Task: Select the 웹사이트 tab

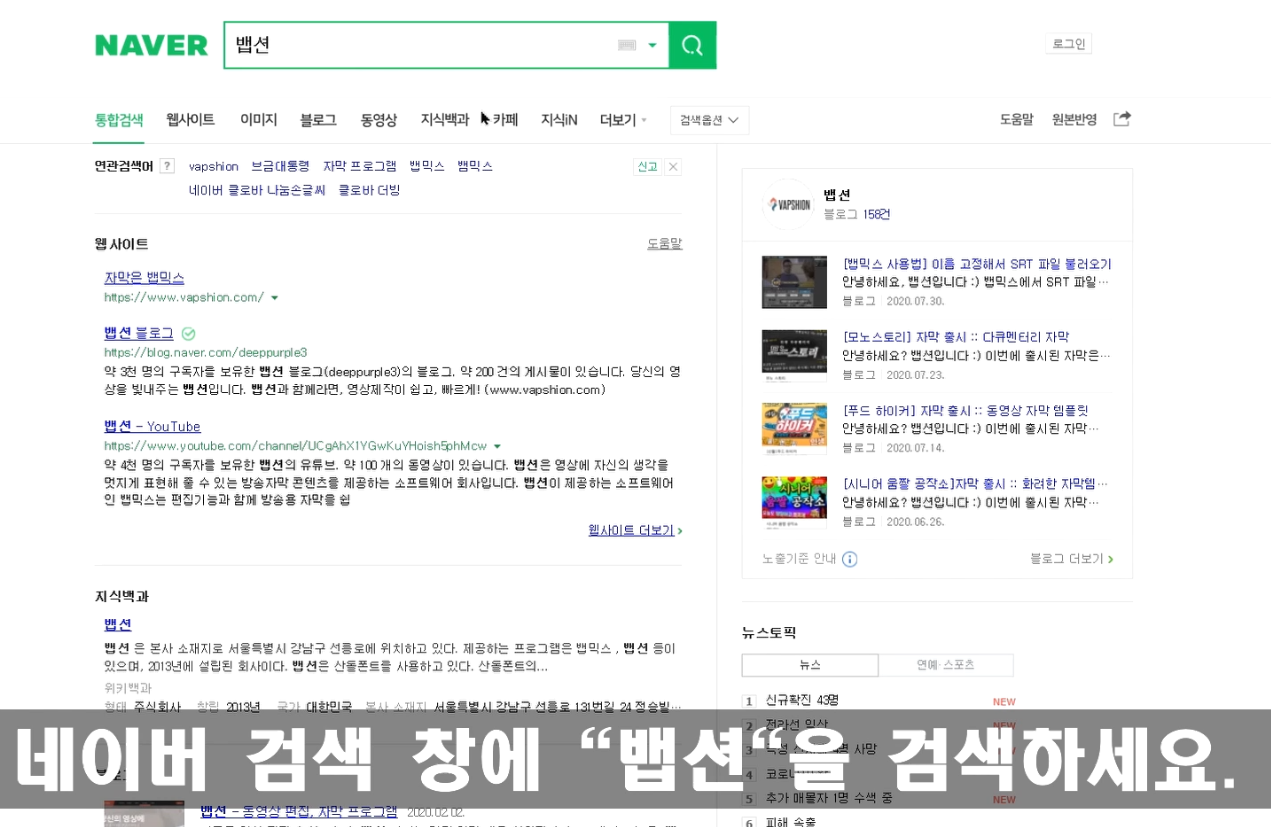Action: point(190,120)
